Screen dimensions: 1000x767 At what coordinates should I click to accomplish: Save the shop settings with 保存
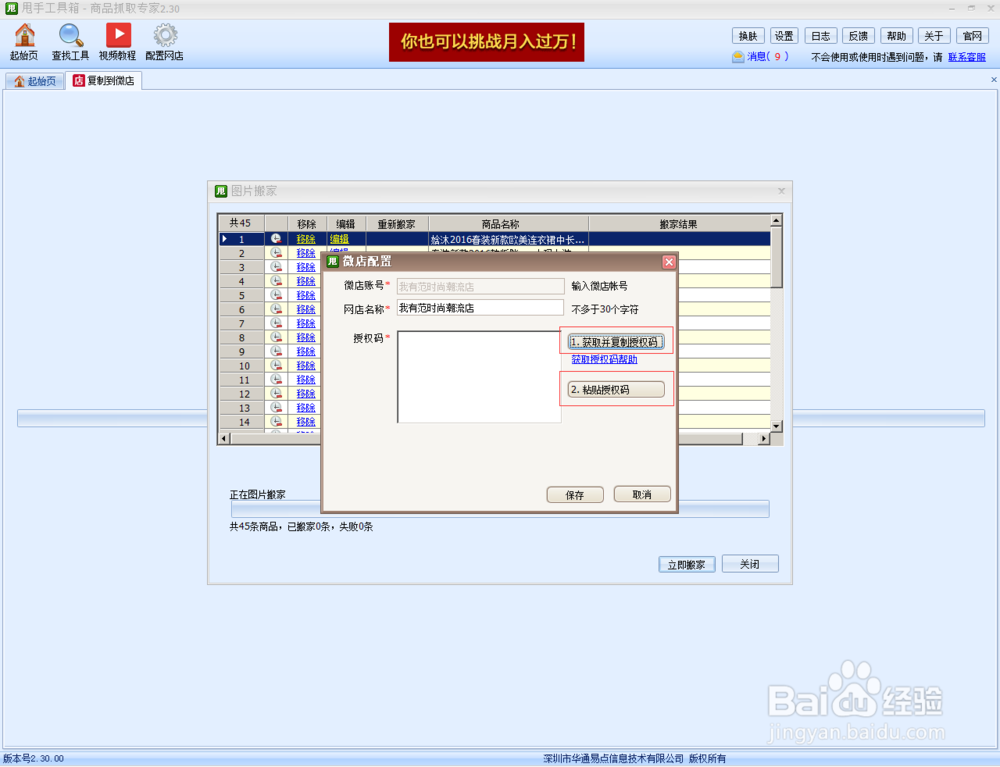574,494
